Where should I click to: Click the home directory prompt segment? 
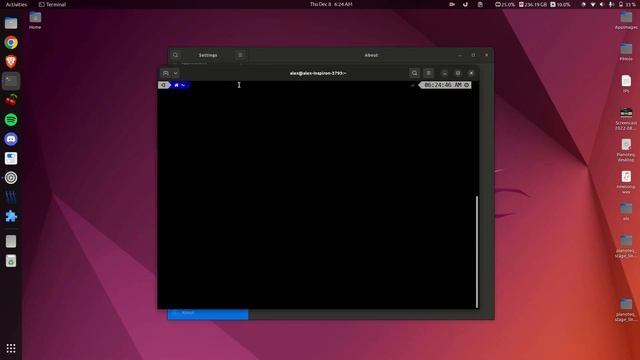point(180,85)
